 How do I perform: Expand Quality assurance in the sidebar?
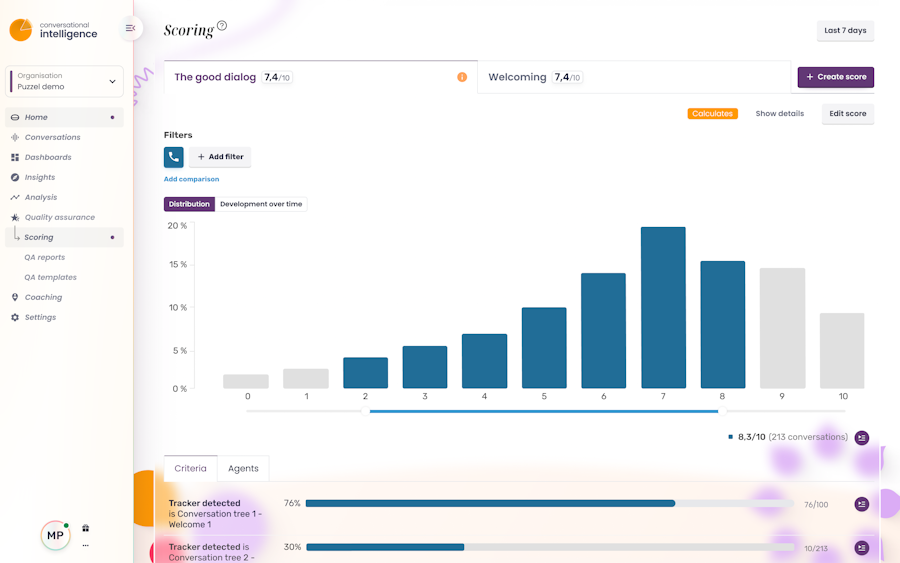[53, 218]
